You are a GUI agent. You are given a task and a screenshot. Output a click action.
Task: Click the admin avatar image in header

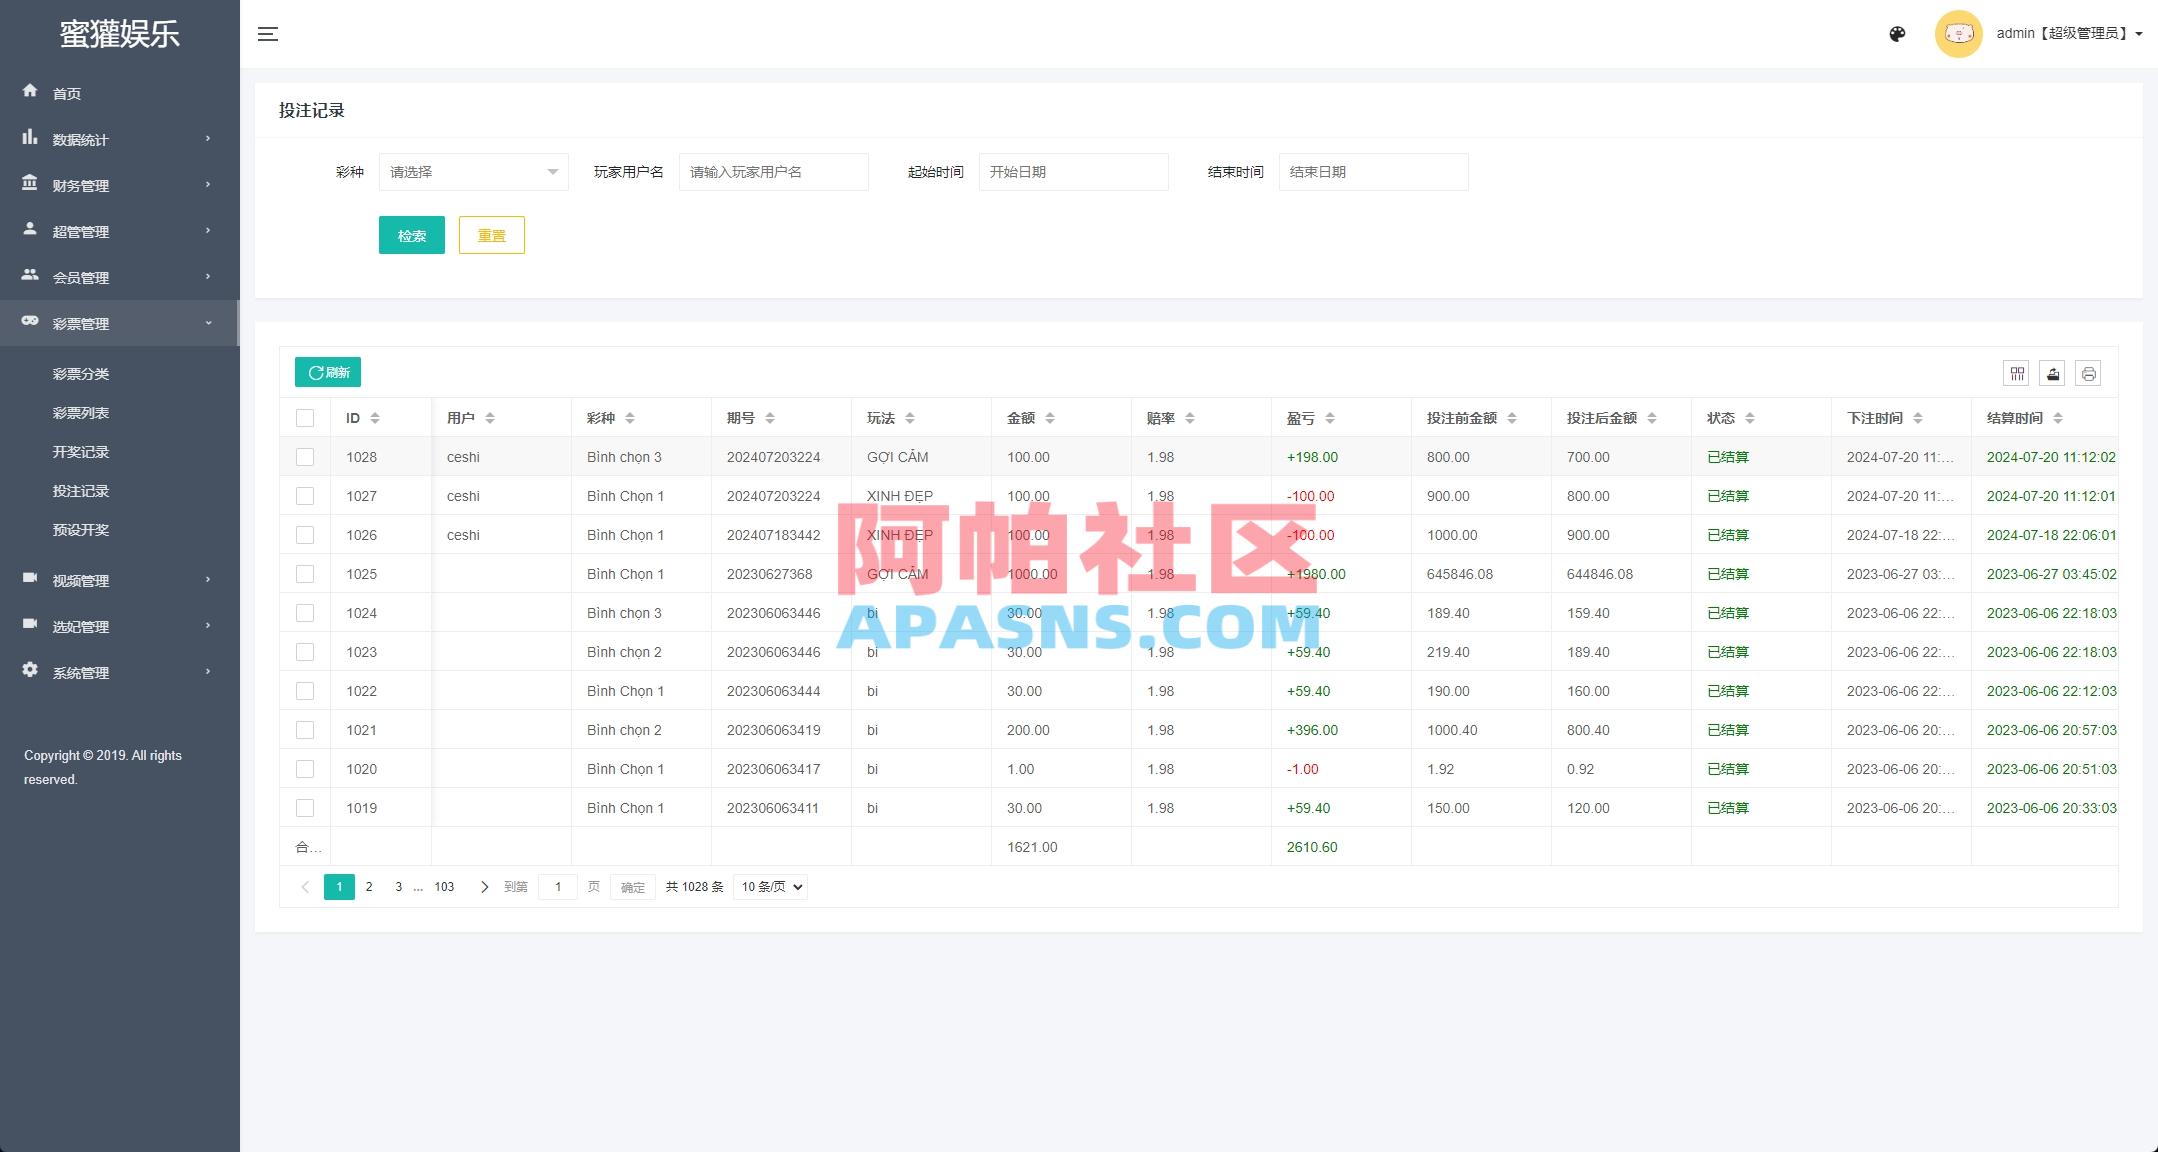point(1959,33)
